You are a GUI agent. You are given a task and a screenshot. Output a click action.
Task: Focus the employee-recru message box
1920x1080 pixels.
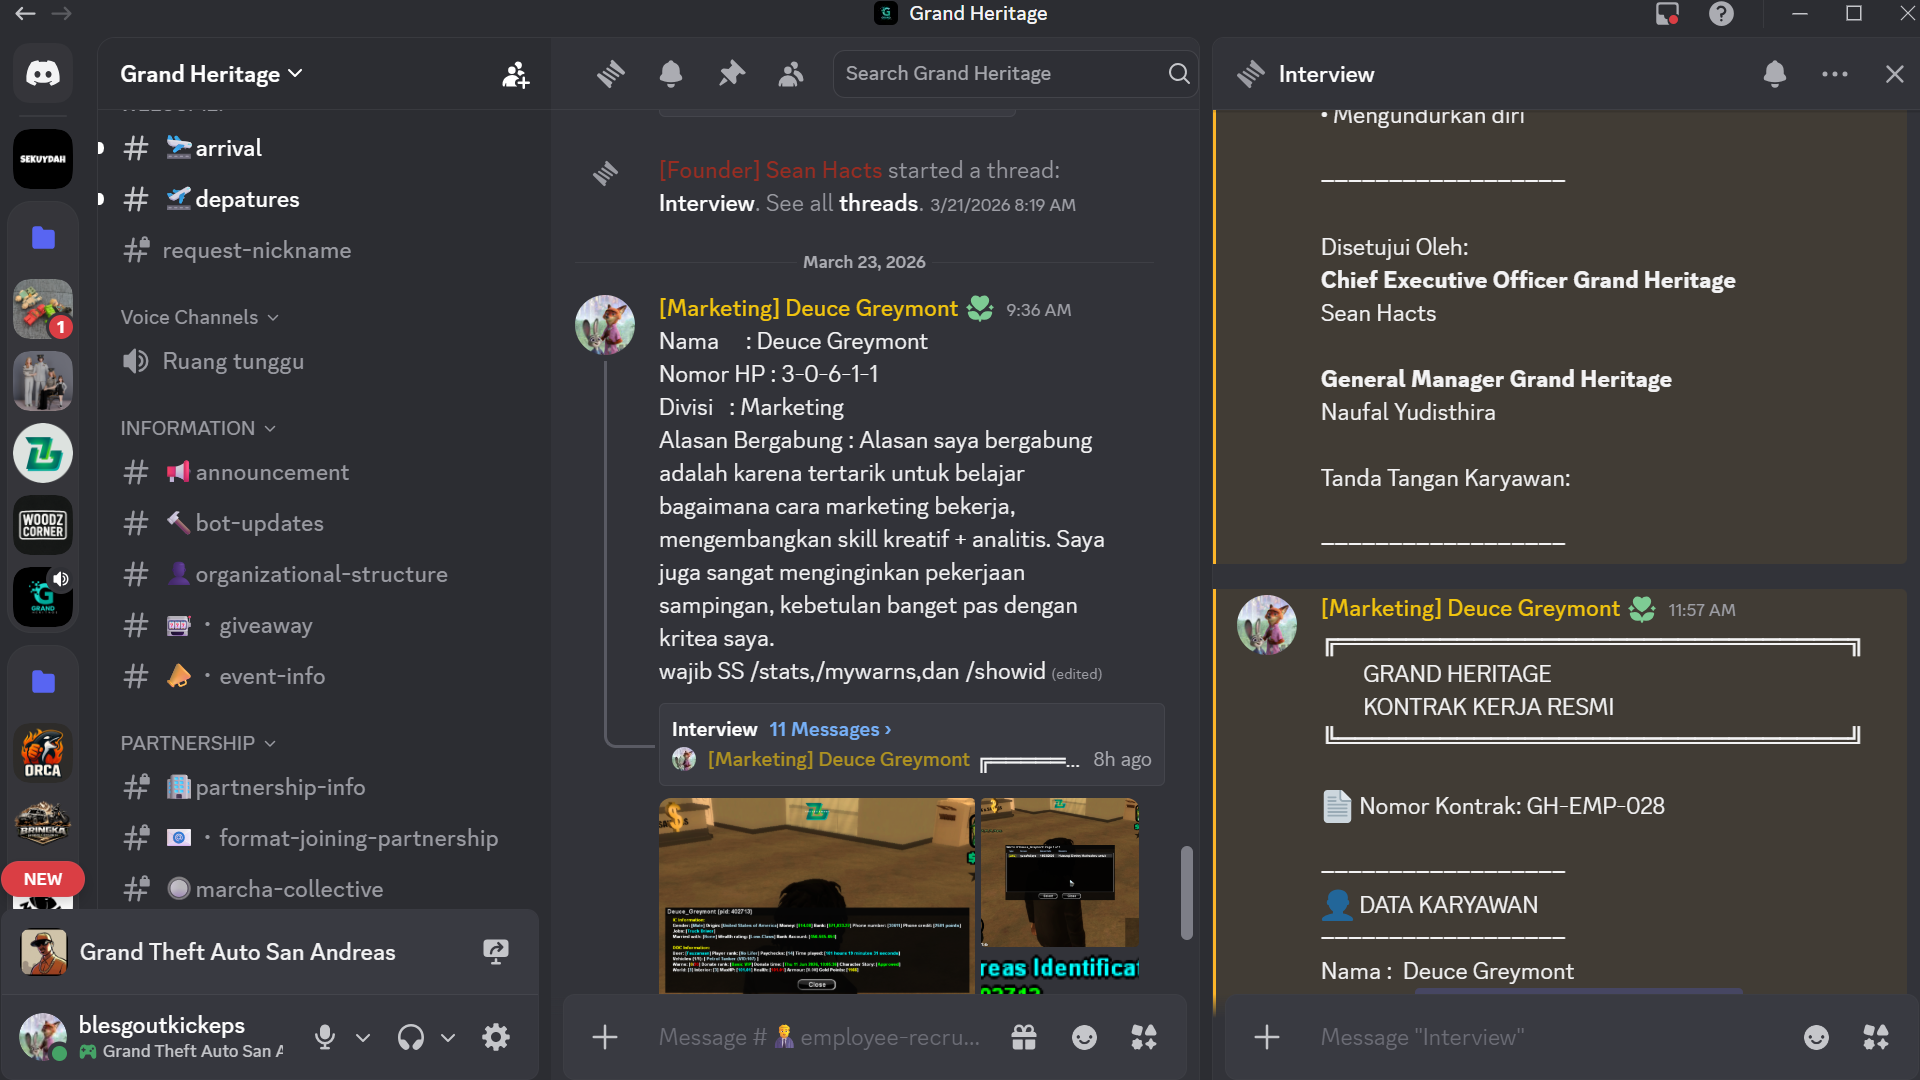[x=818, y=1037]
